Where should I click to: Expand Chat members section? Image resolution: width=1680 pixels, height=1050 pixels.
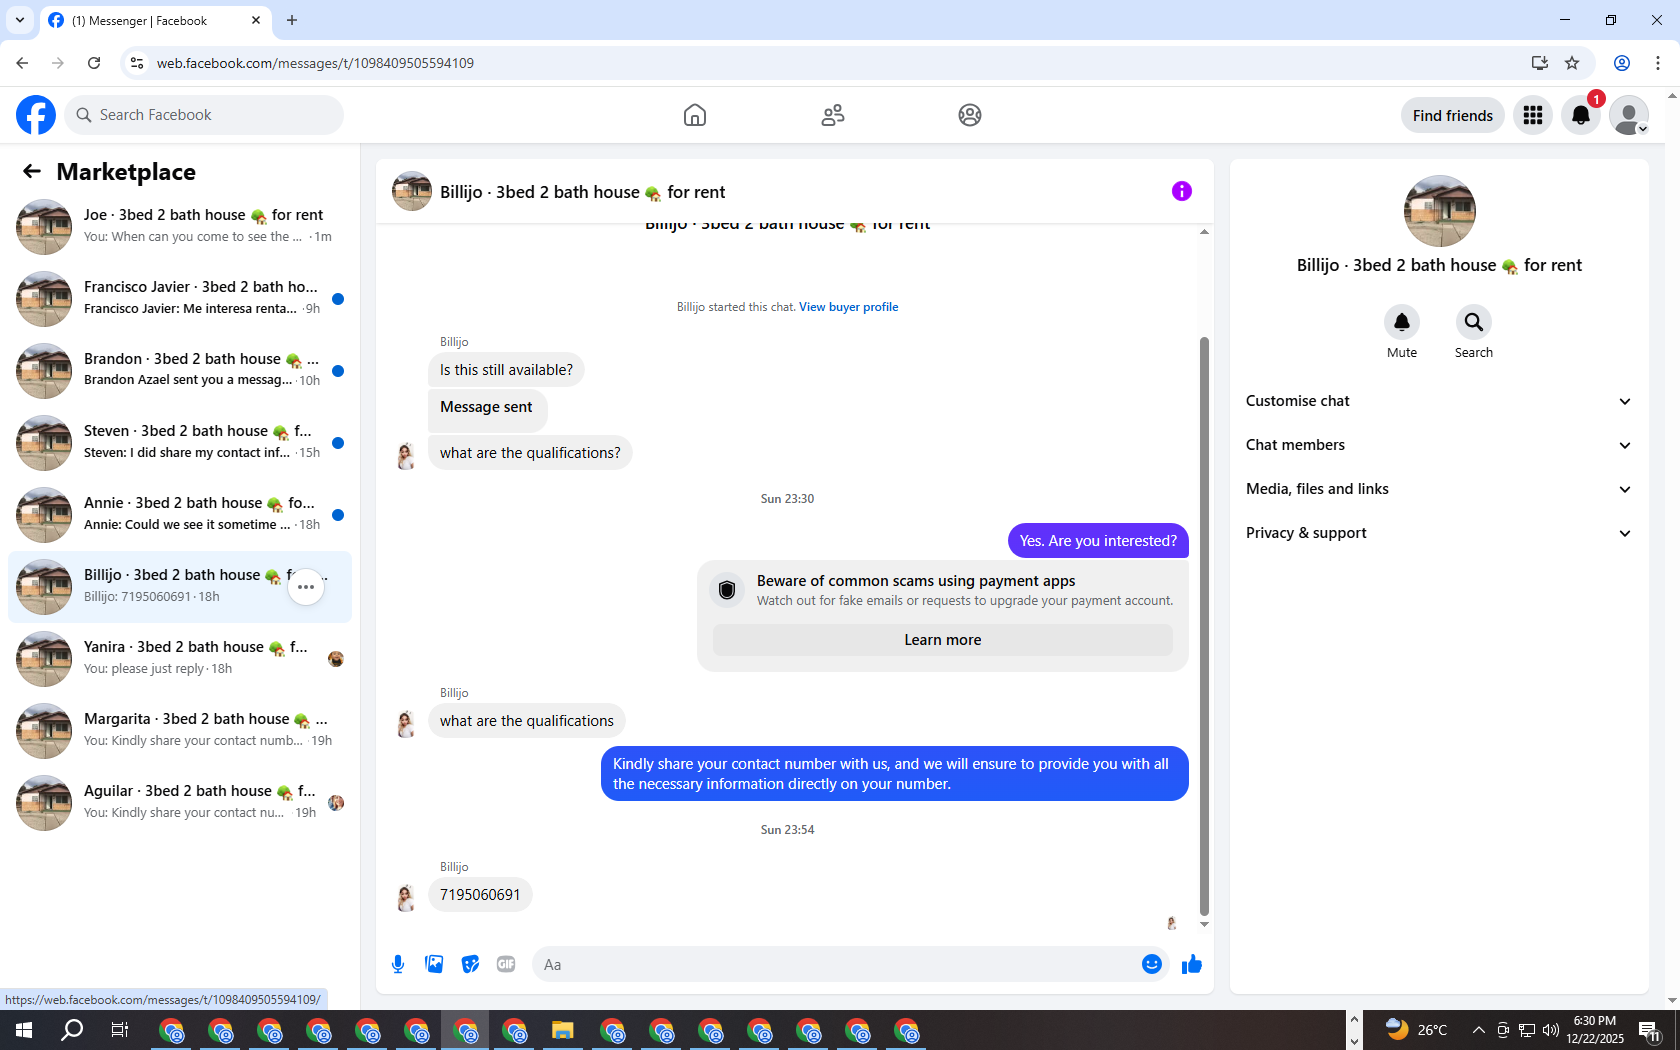pyautogui.click(x=1439, y=445)
